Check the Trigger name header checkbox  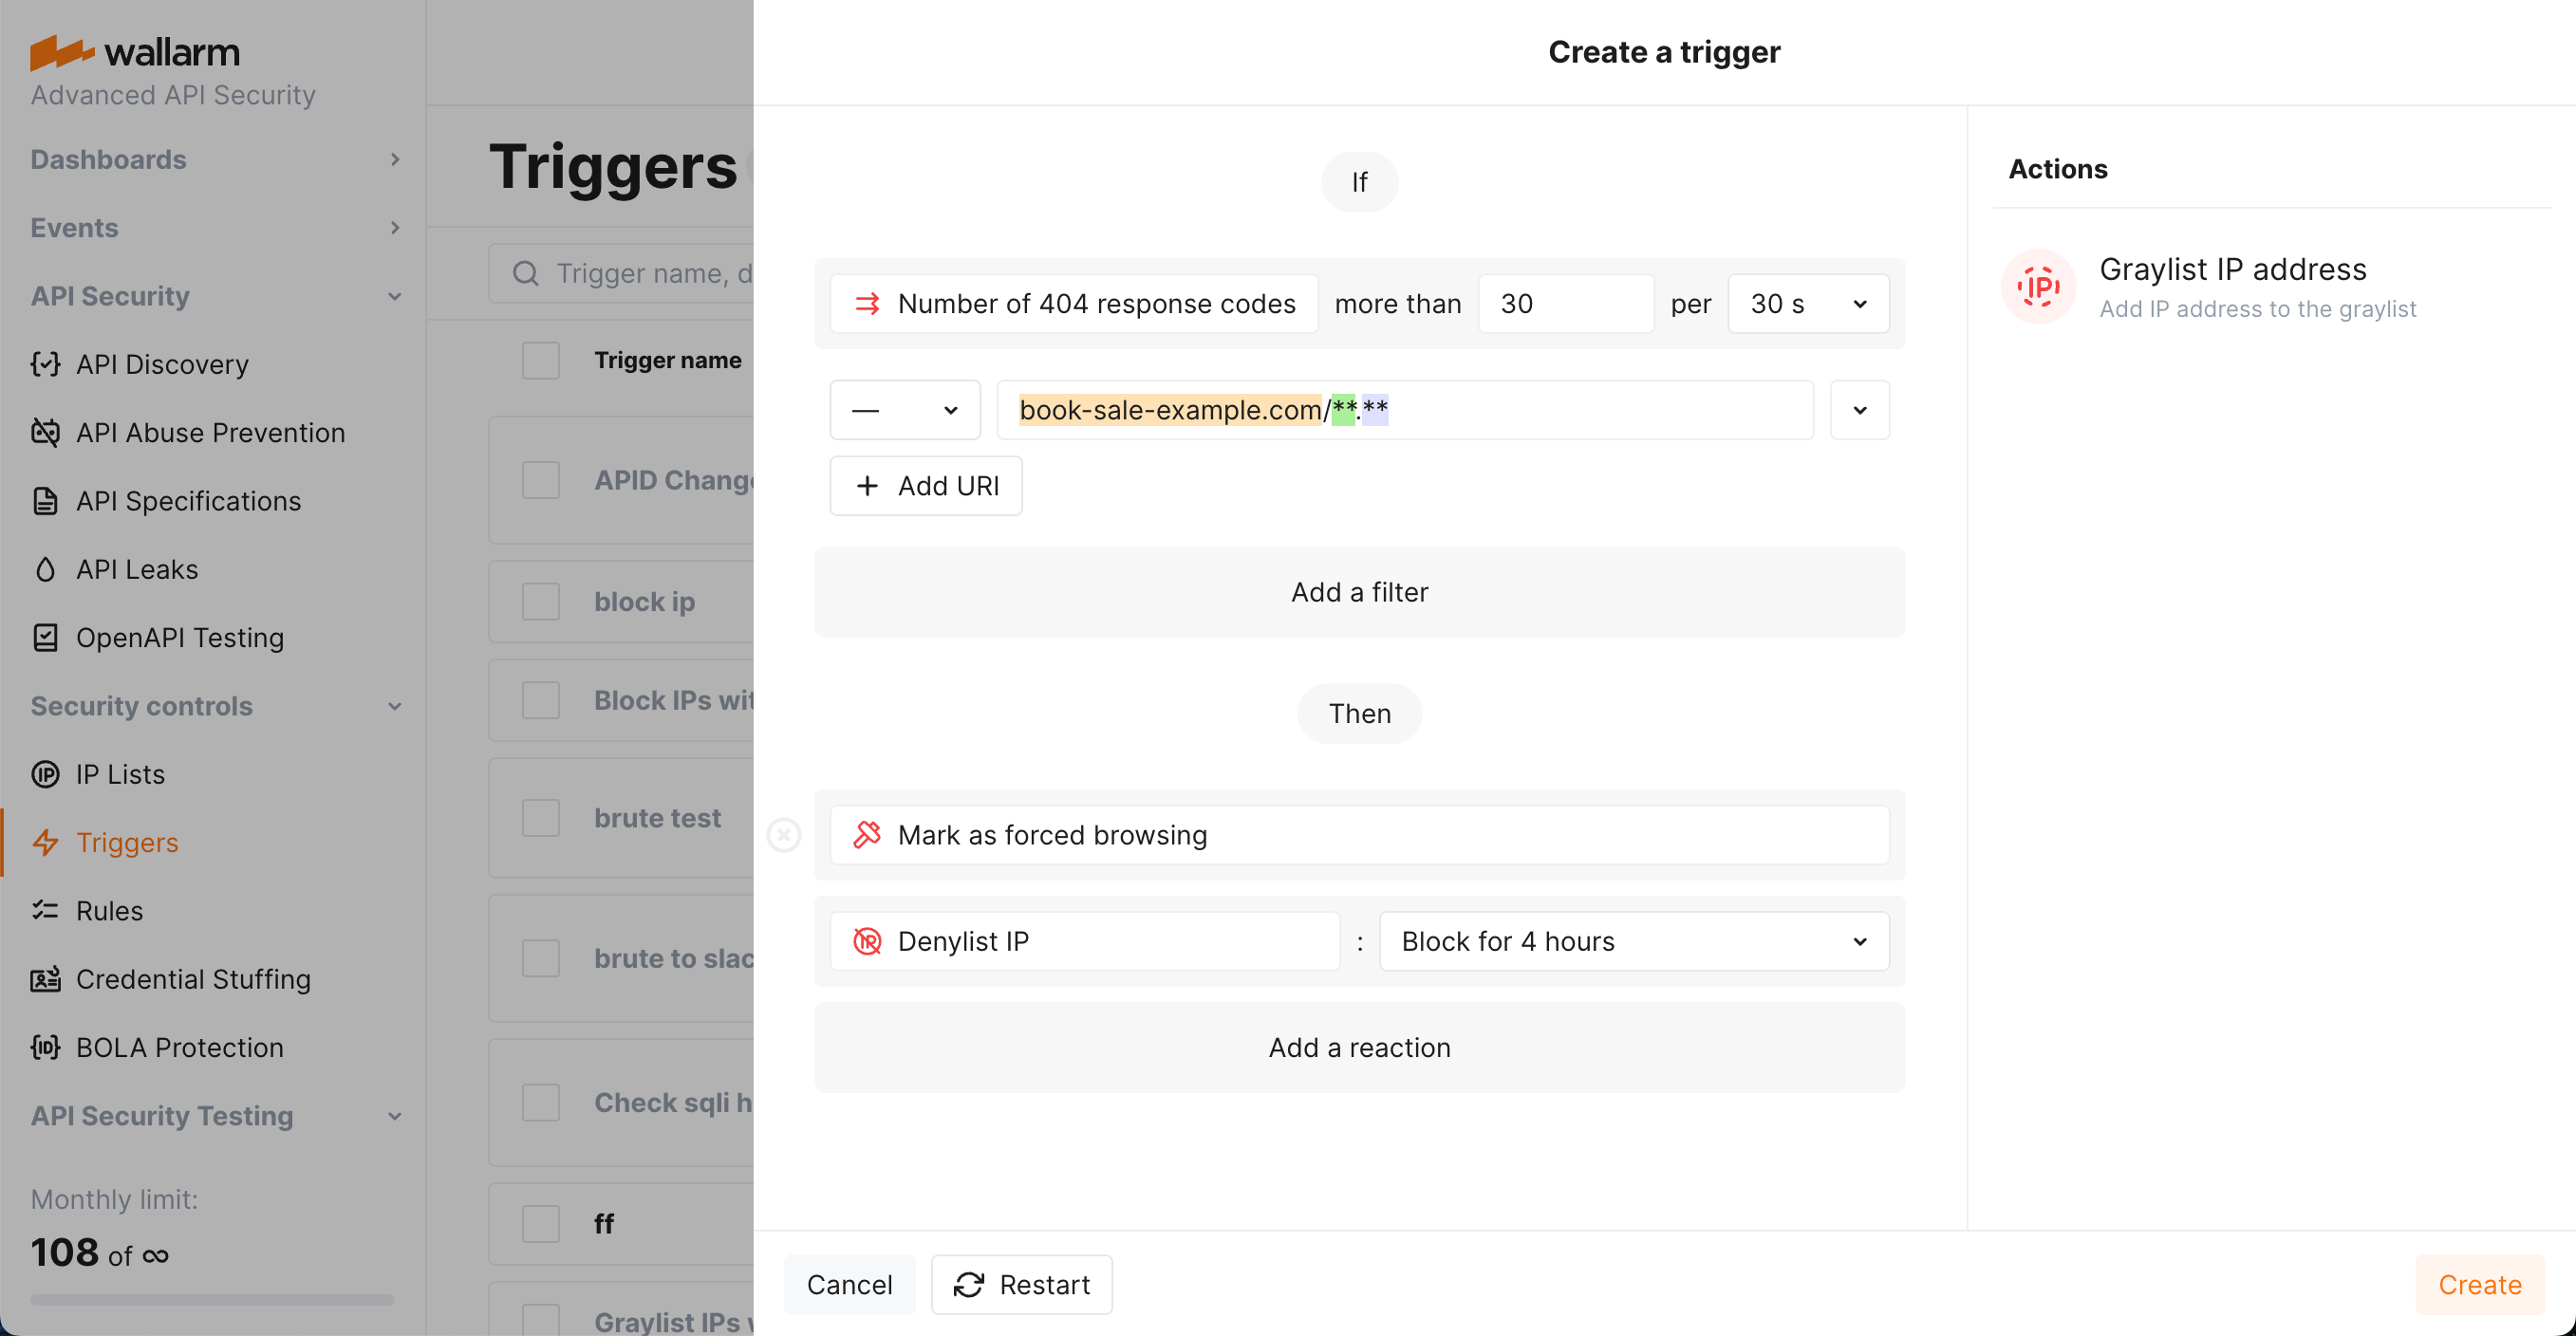tap(540, 360)
